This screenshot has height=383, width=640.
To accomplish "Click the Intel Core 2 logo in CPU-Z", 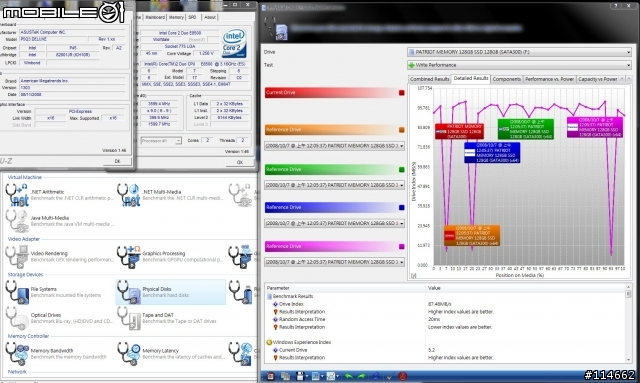I will (234, 43).
